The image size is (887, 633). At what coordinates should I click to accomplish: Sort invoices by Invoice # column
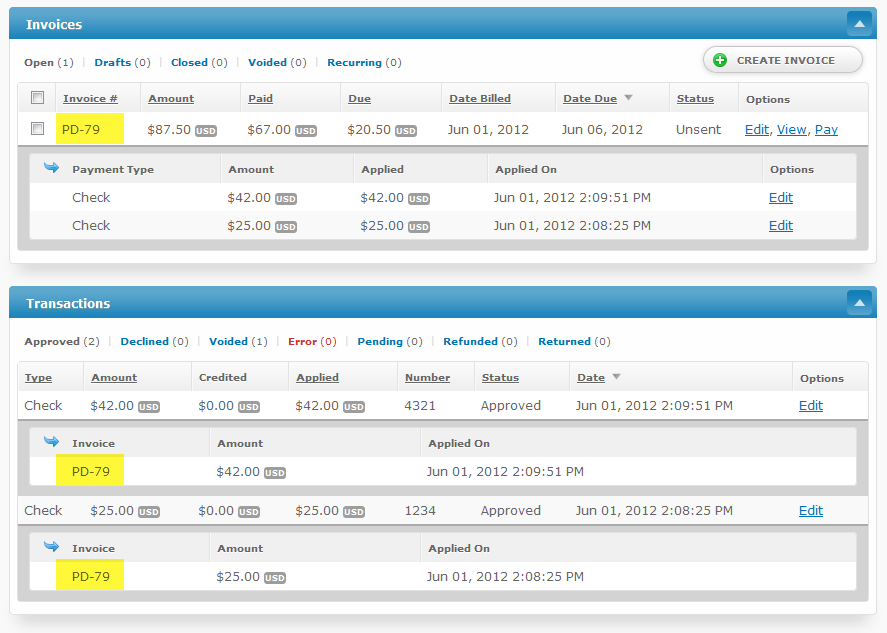[x=90, y=99]
